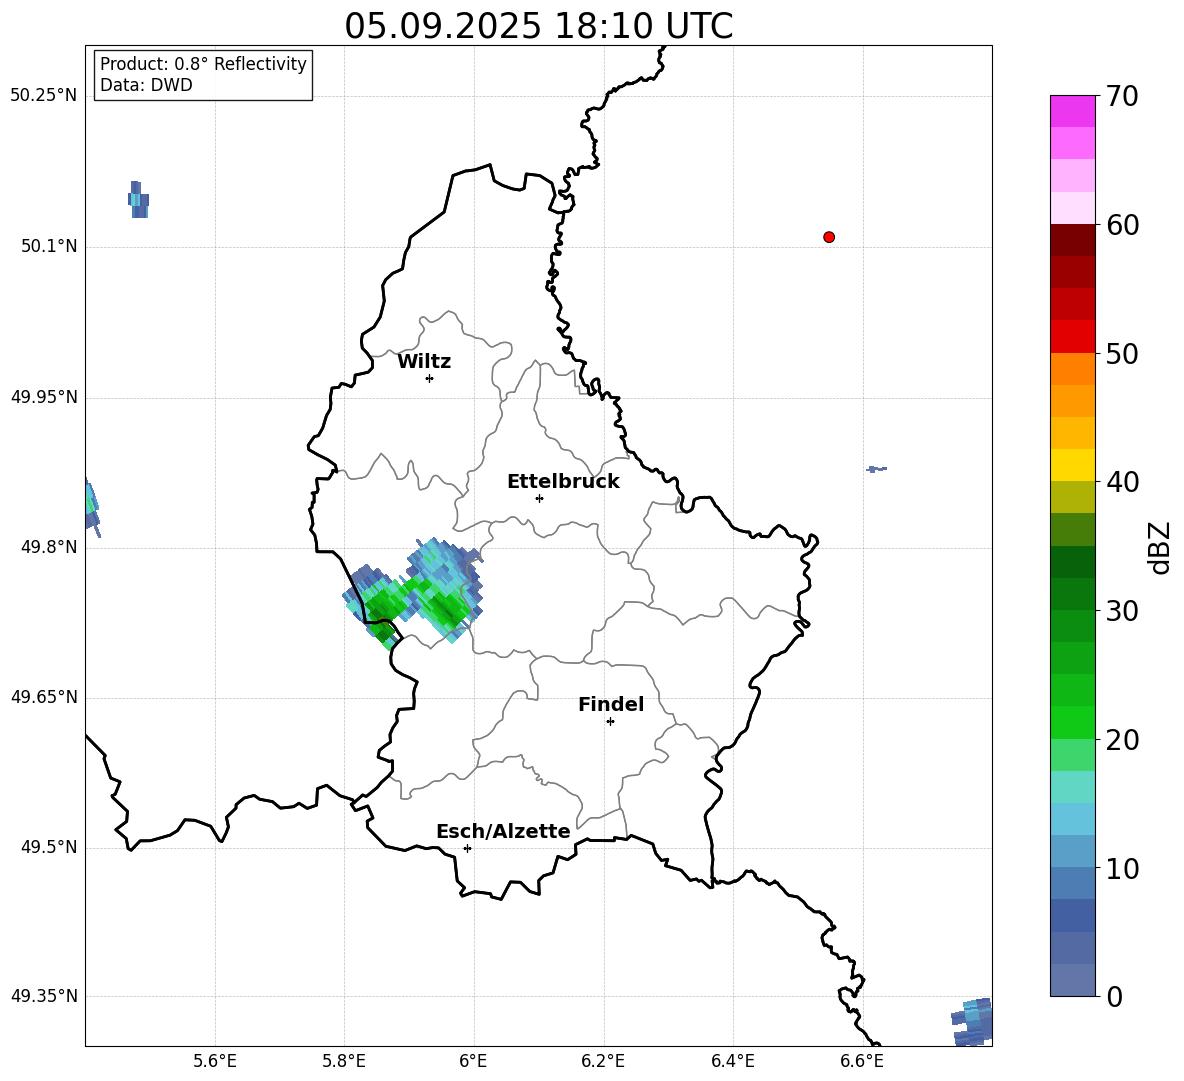Click the dBZ colorbar label
Viewport: 1184px width, 1081px height.
1159,547
